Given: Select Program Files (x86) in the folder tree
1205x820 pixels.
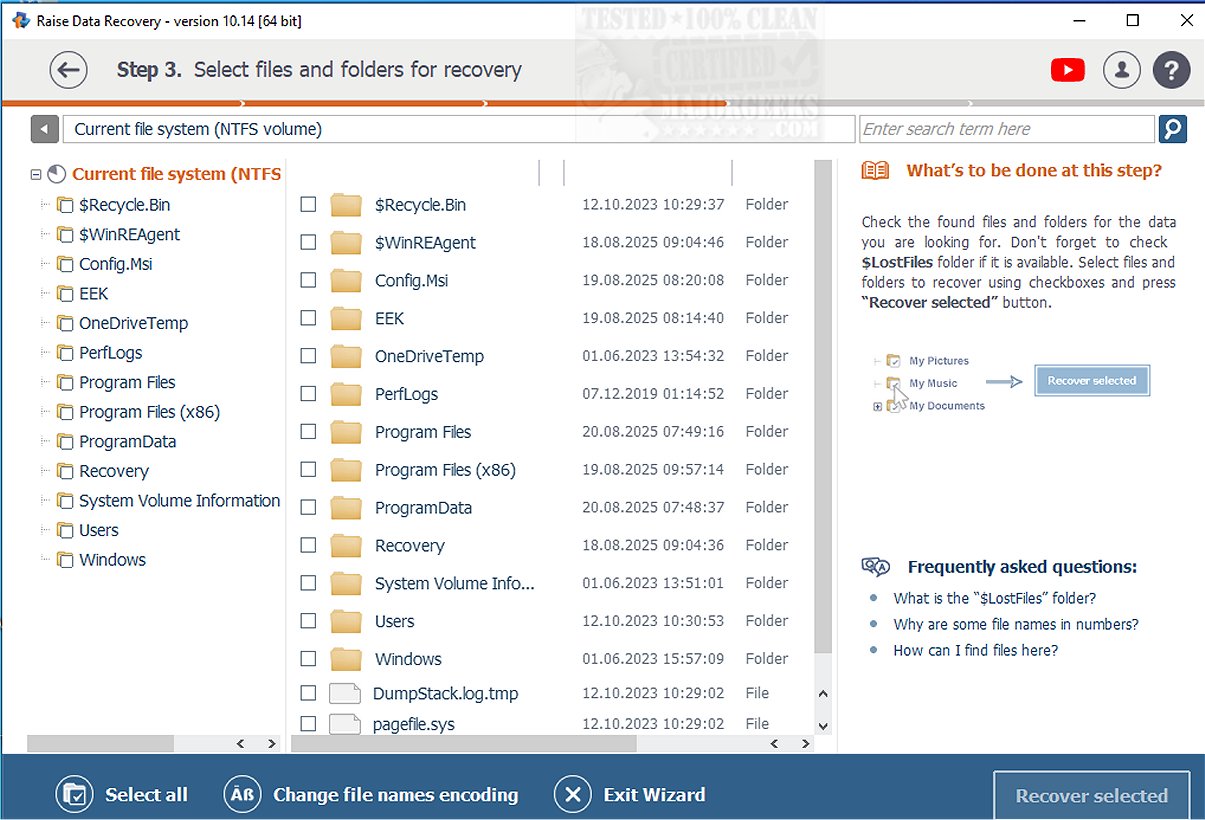Looking at the screenshot, I should tap(150, 412).
